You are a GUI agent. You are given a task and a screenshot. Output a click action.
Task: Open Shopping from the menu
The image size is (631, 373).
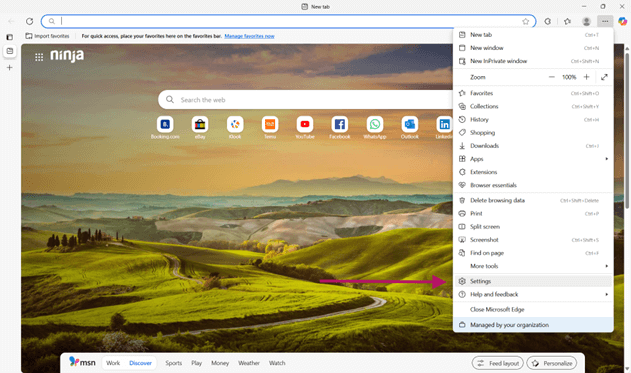[x=533, y=133]
